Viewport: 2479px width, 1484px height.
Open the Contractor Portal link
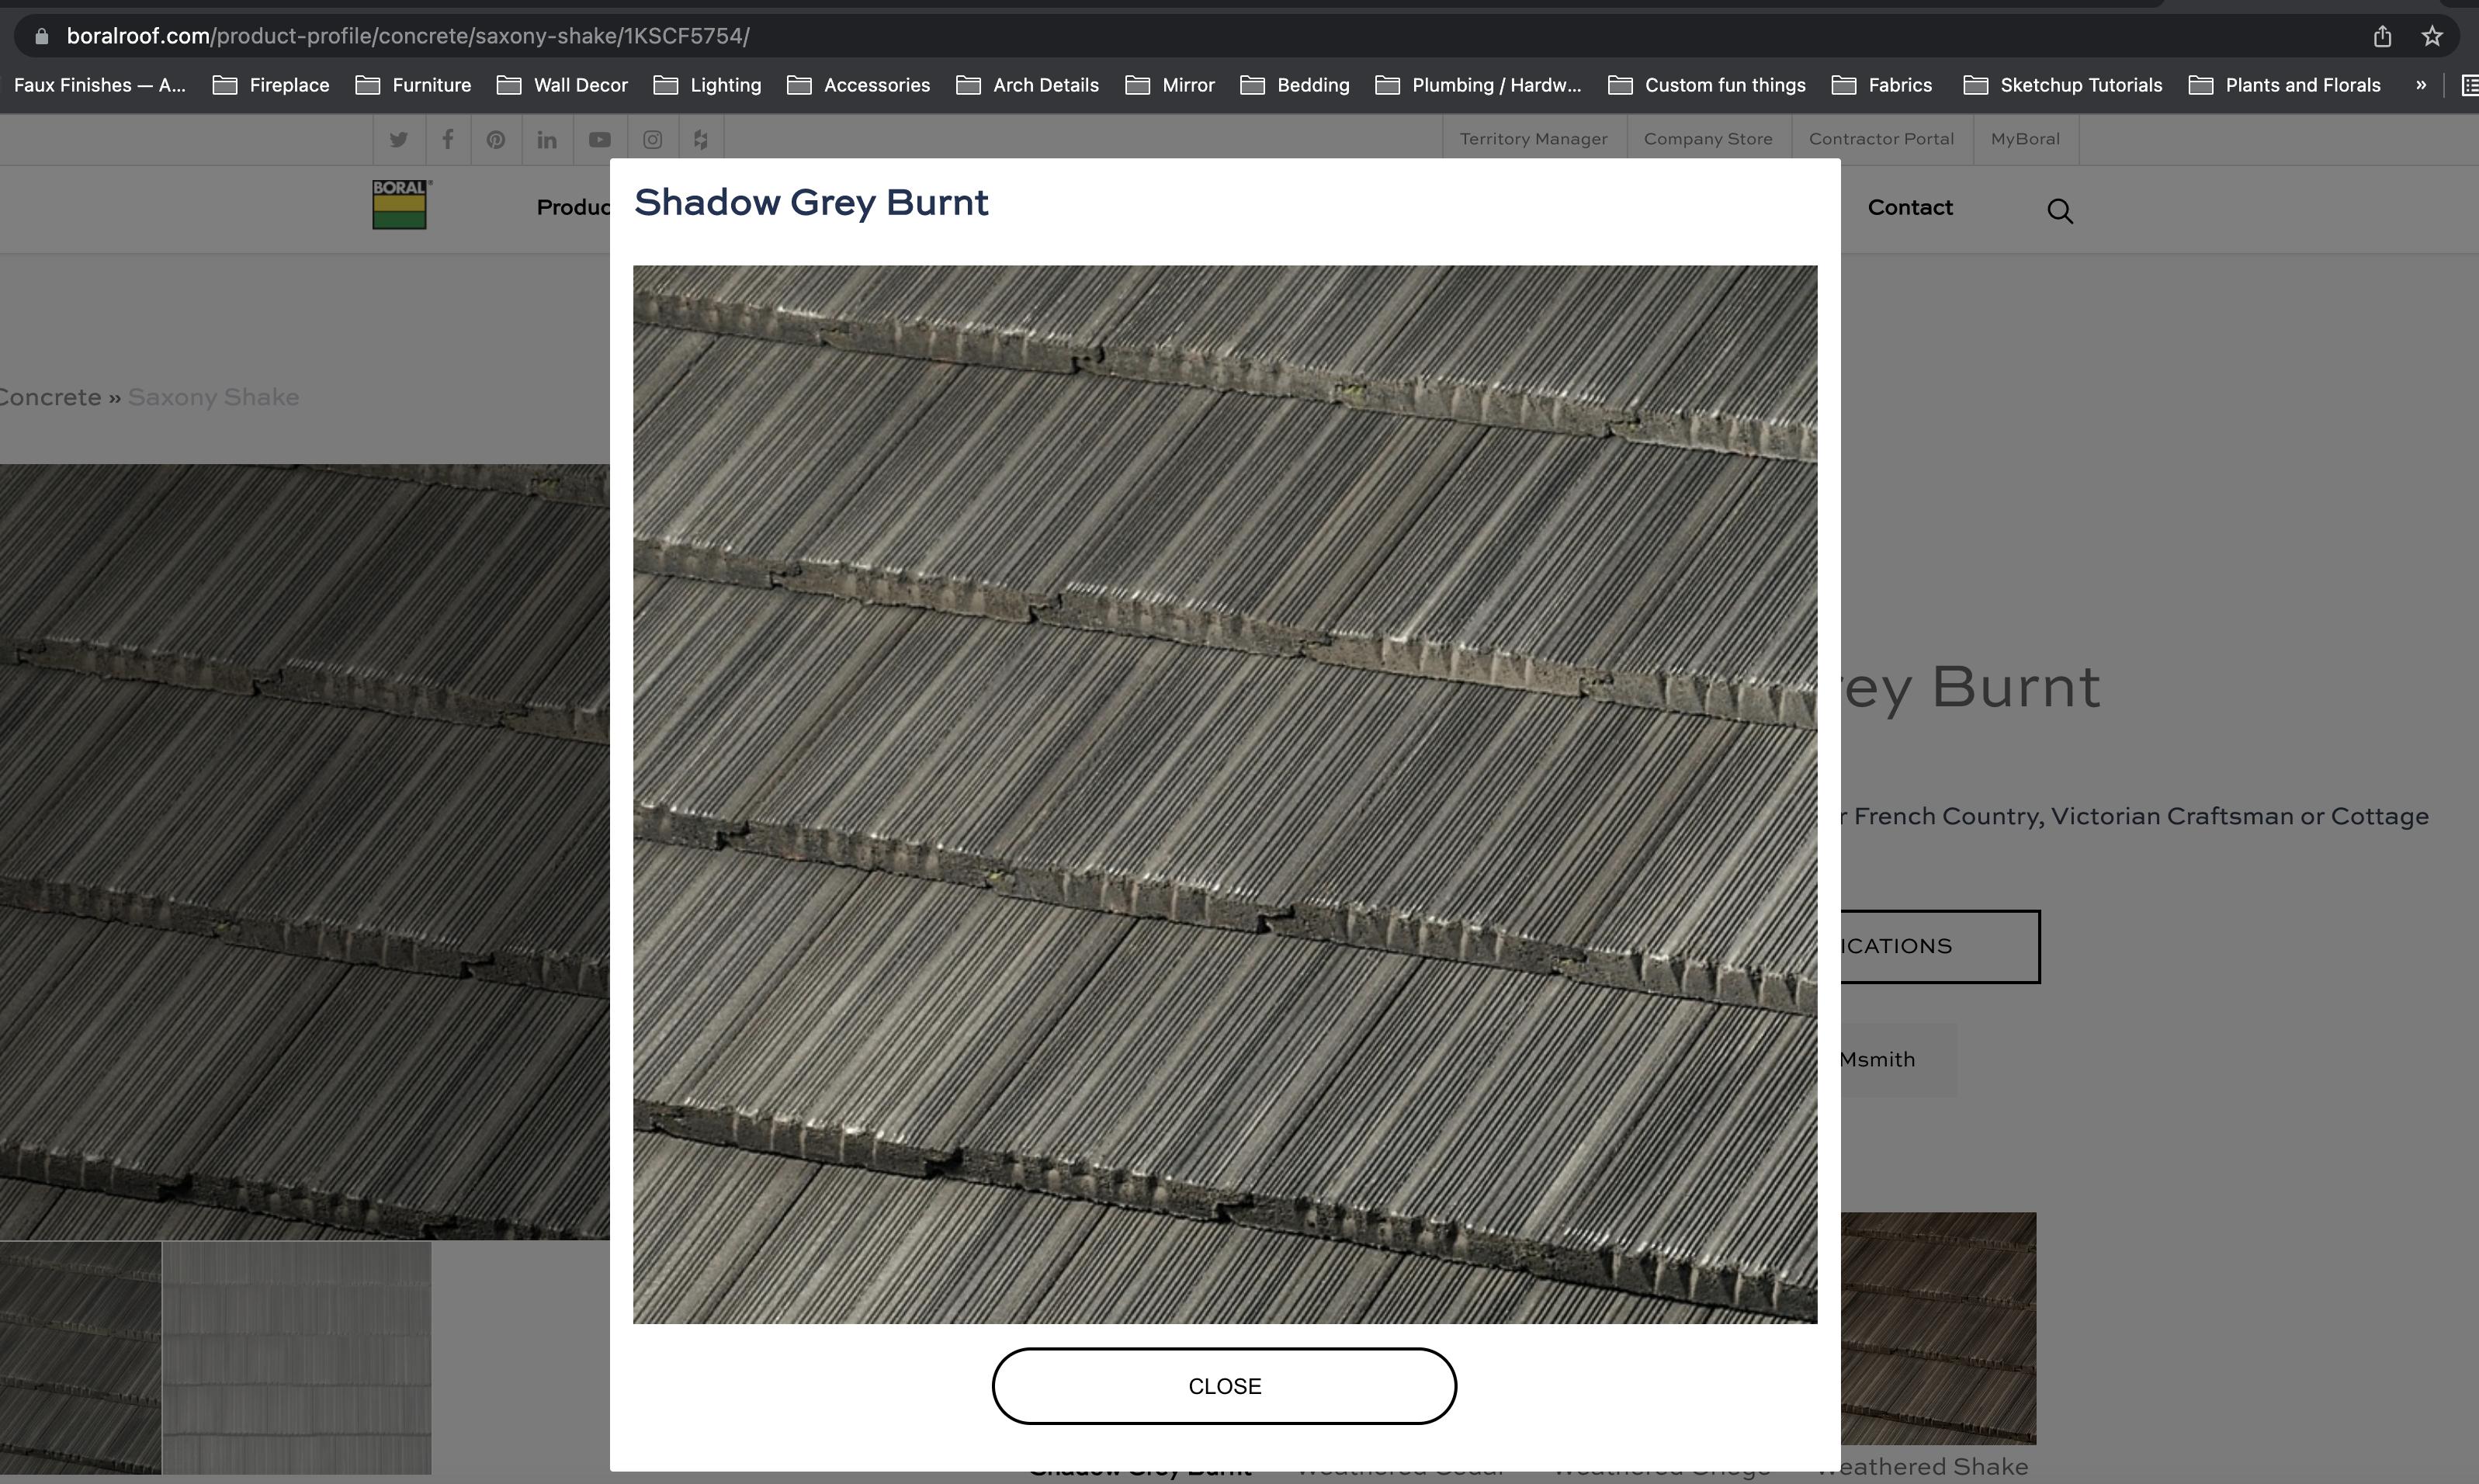(1880, 139)
